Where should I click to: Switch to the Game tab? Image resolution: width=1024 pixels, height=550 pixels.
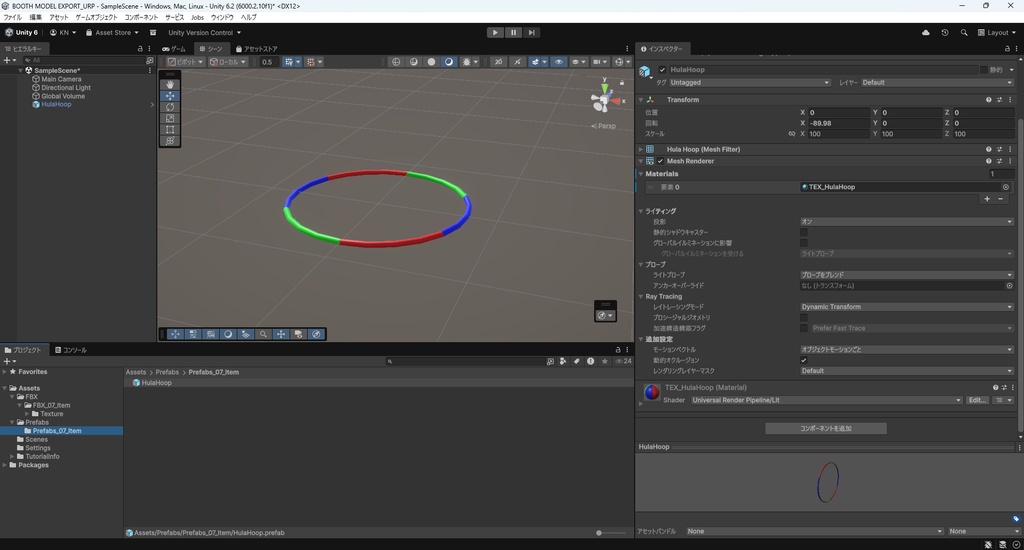point(174,48)
